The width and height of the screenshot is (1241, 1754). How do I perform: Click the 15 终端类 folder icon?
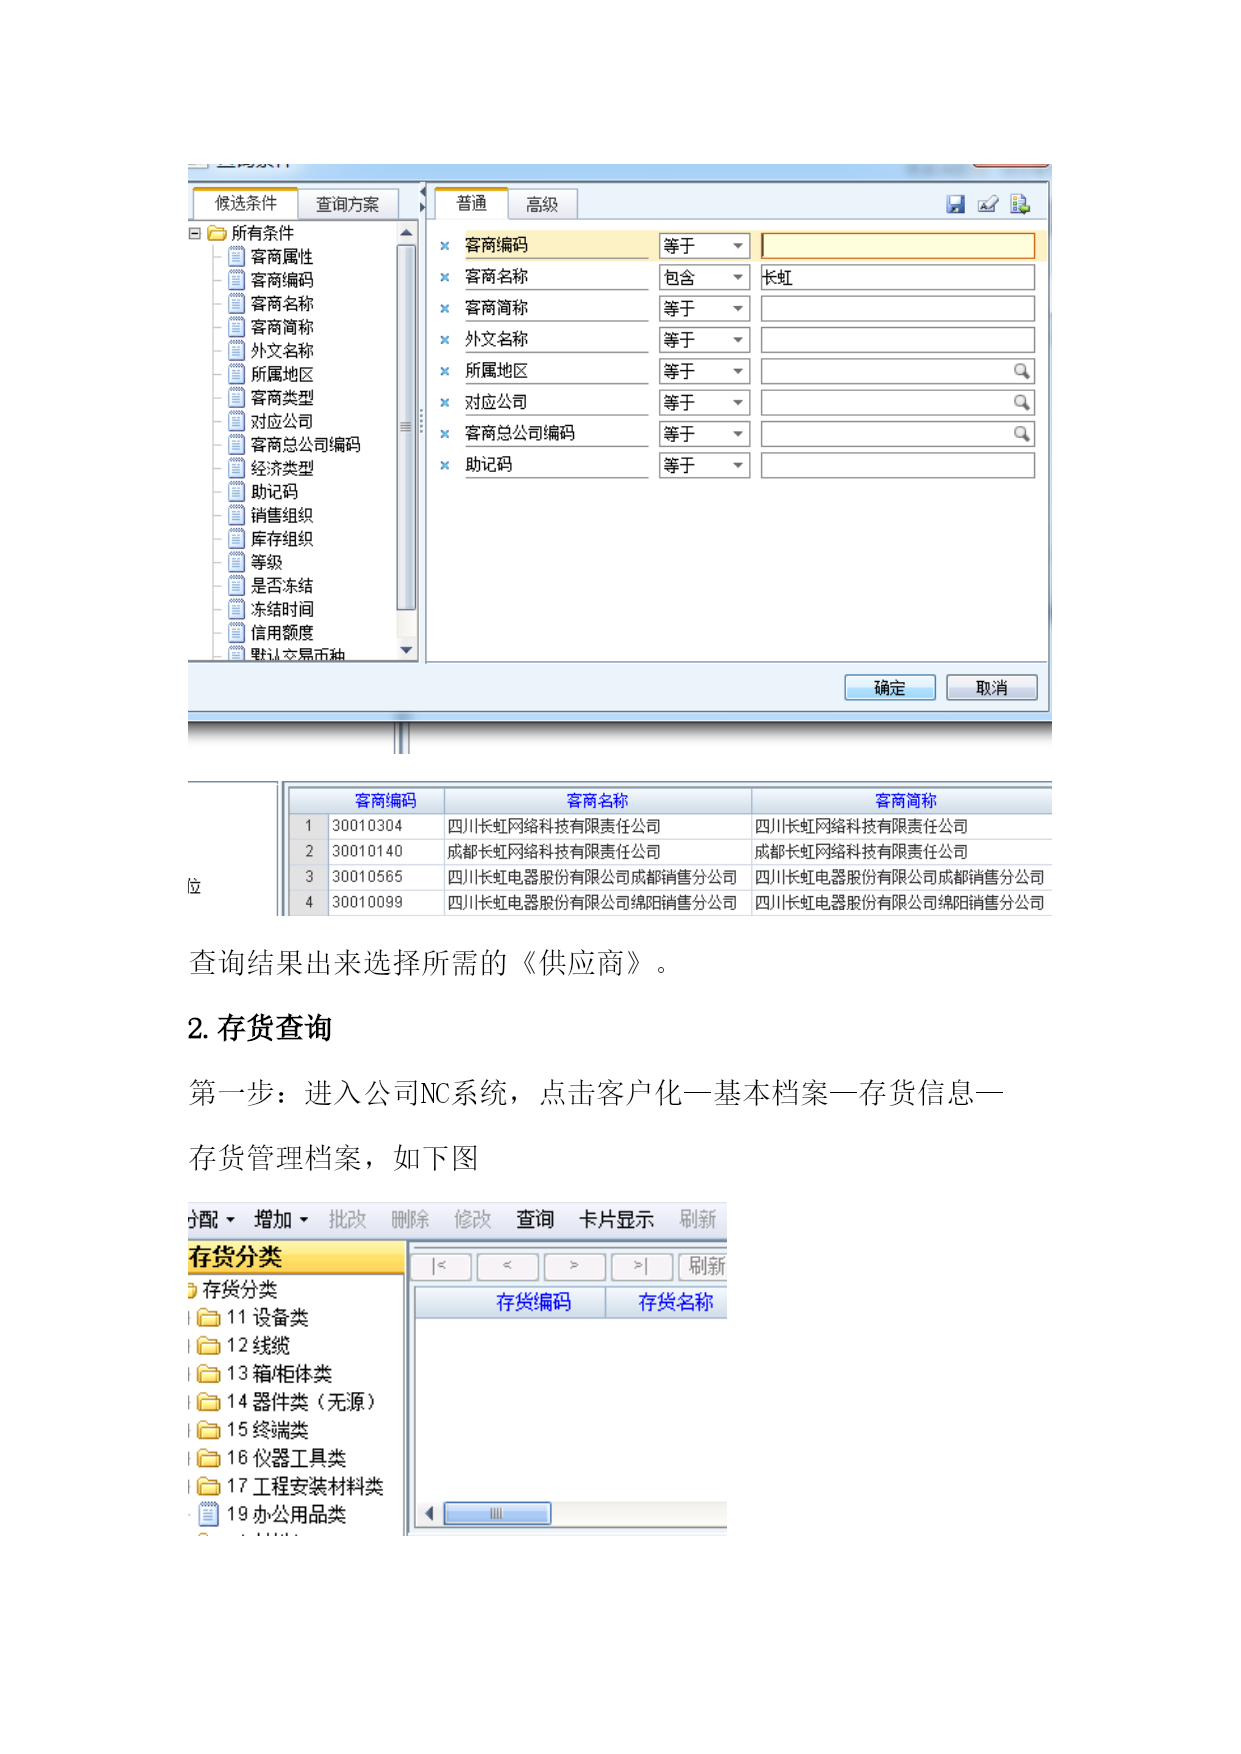point(209,1430)
